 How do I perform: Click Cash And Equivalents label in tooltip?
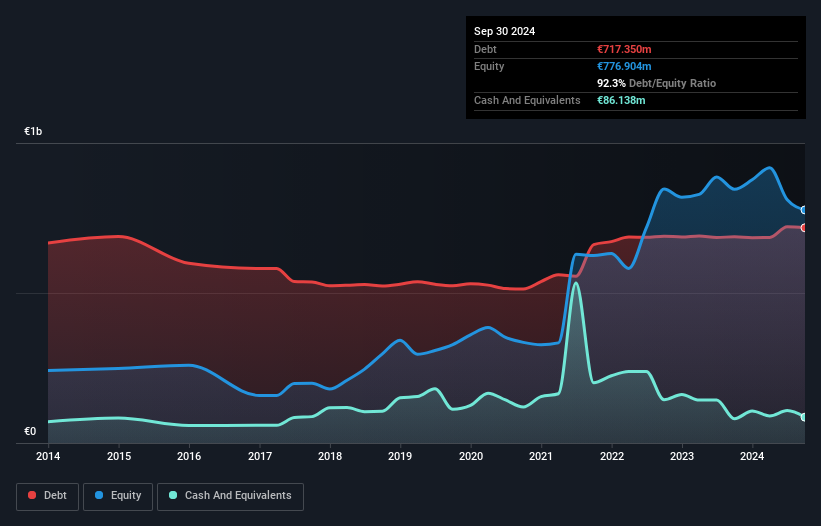coord(527,100)
